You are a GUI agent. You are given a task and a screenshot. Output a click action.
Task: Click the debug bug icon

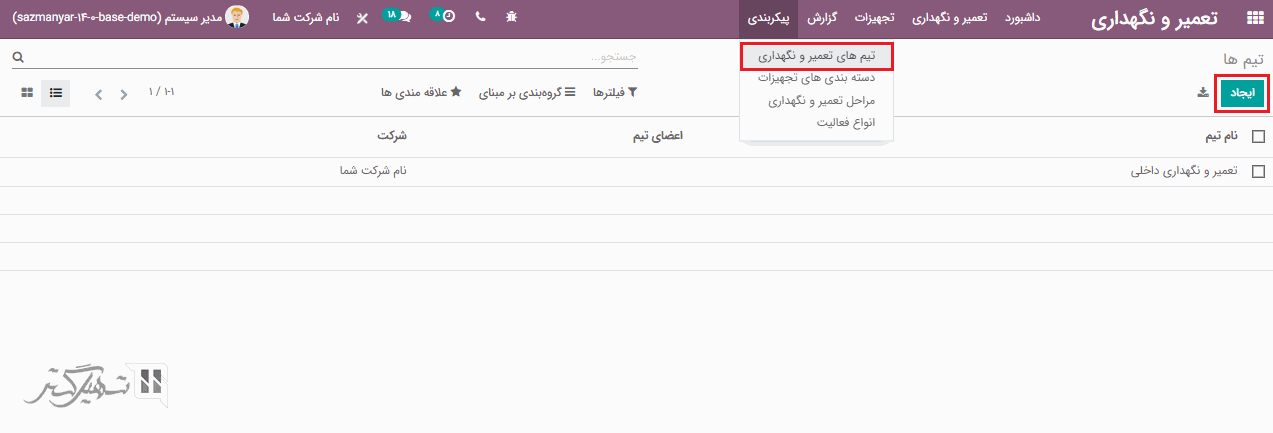(512, 18)
